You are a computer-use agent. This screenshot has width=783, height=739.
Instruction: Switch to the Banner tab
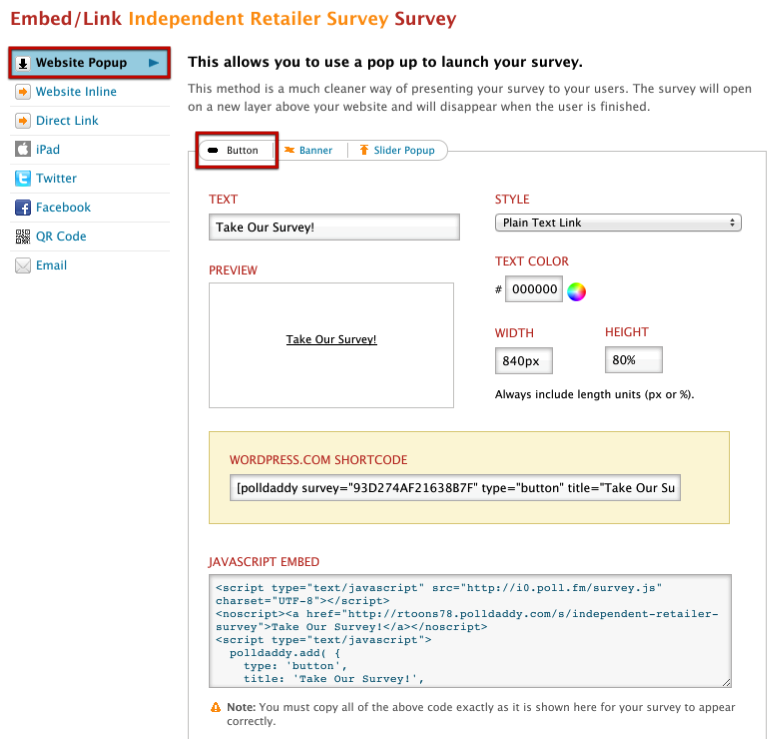(308, 151)
